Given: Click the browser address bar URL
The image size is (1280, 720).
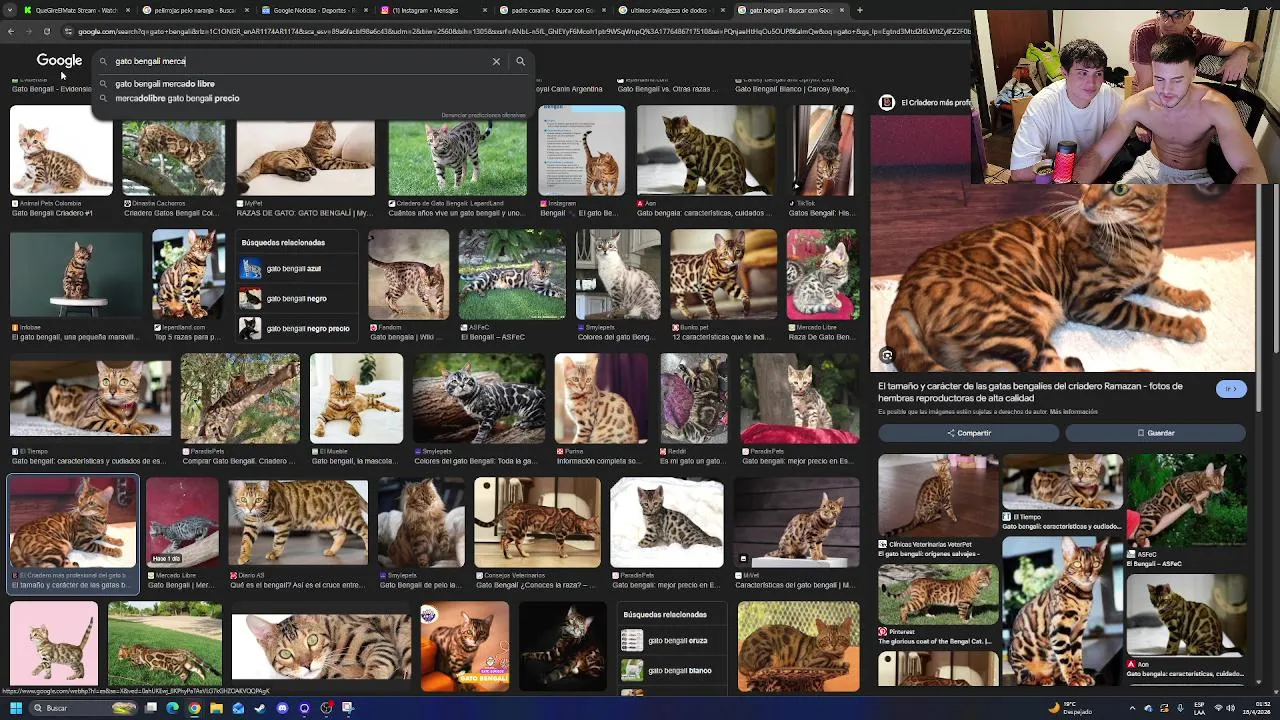Looking at the screenshot, I should (x=515, y=31).
